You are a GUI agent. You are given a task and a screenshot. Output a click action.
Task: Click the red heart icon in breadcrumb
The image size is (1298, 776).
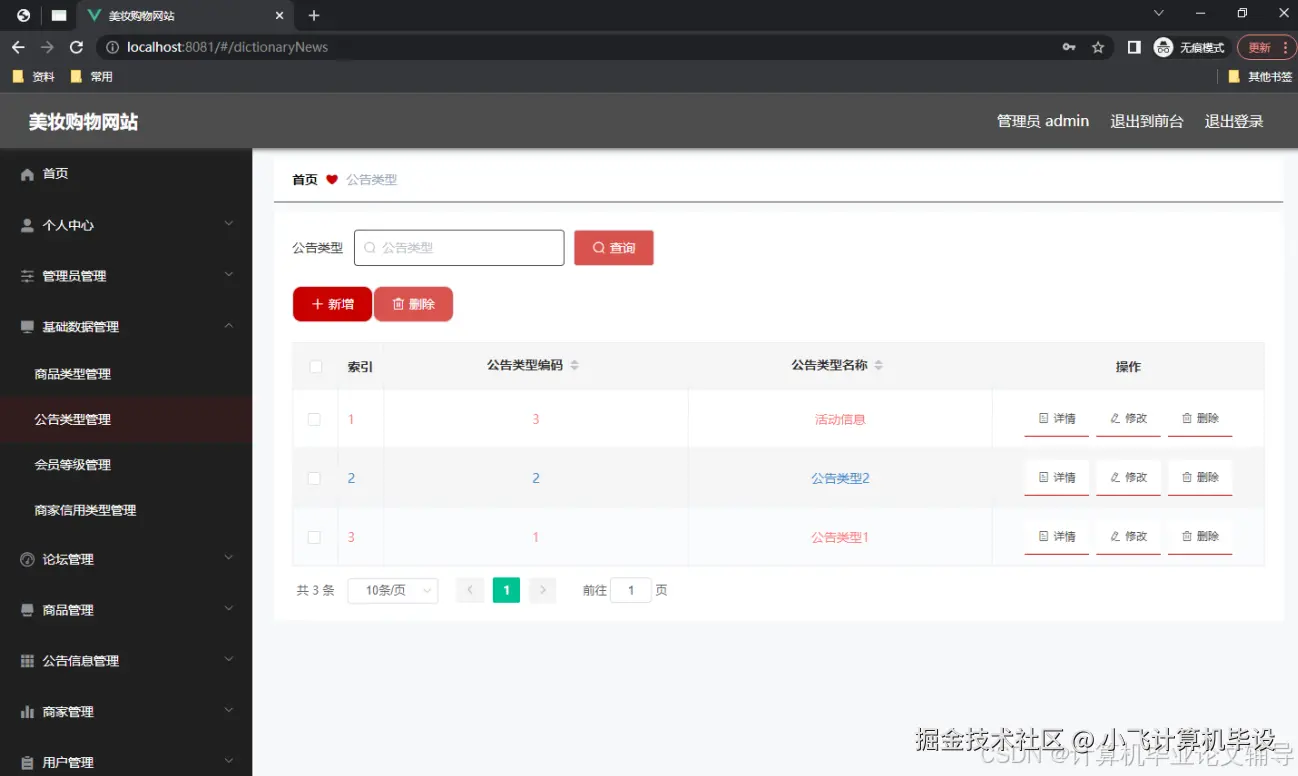pos(330,179)
